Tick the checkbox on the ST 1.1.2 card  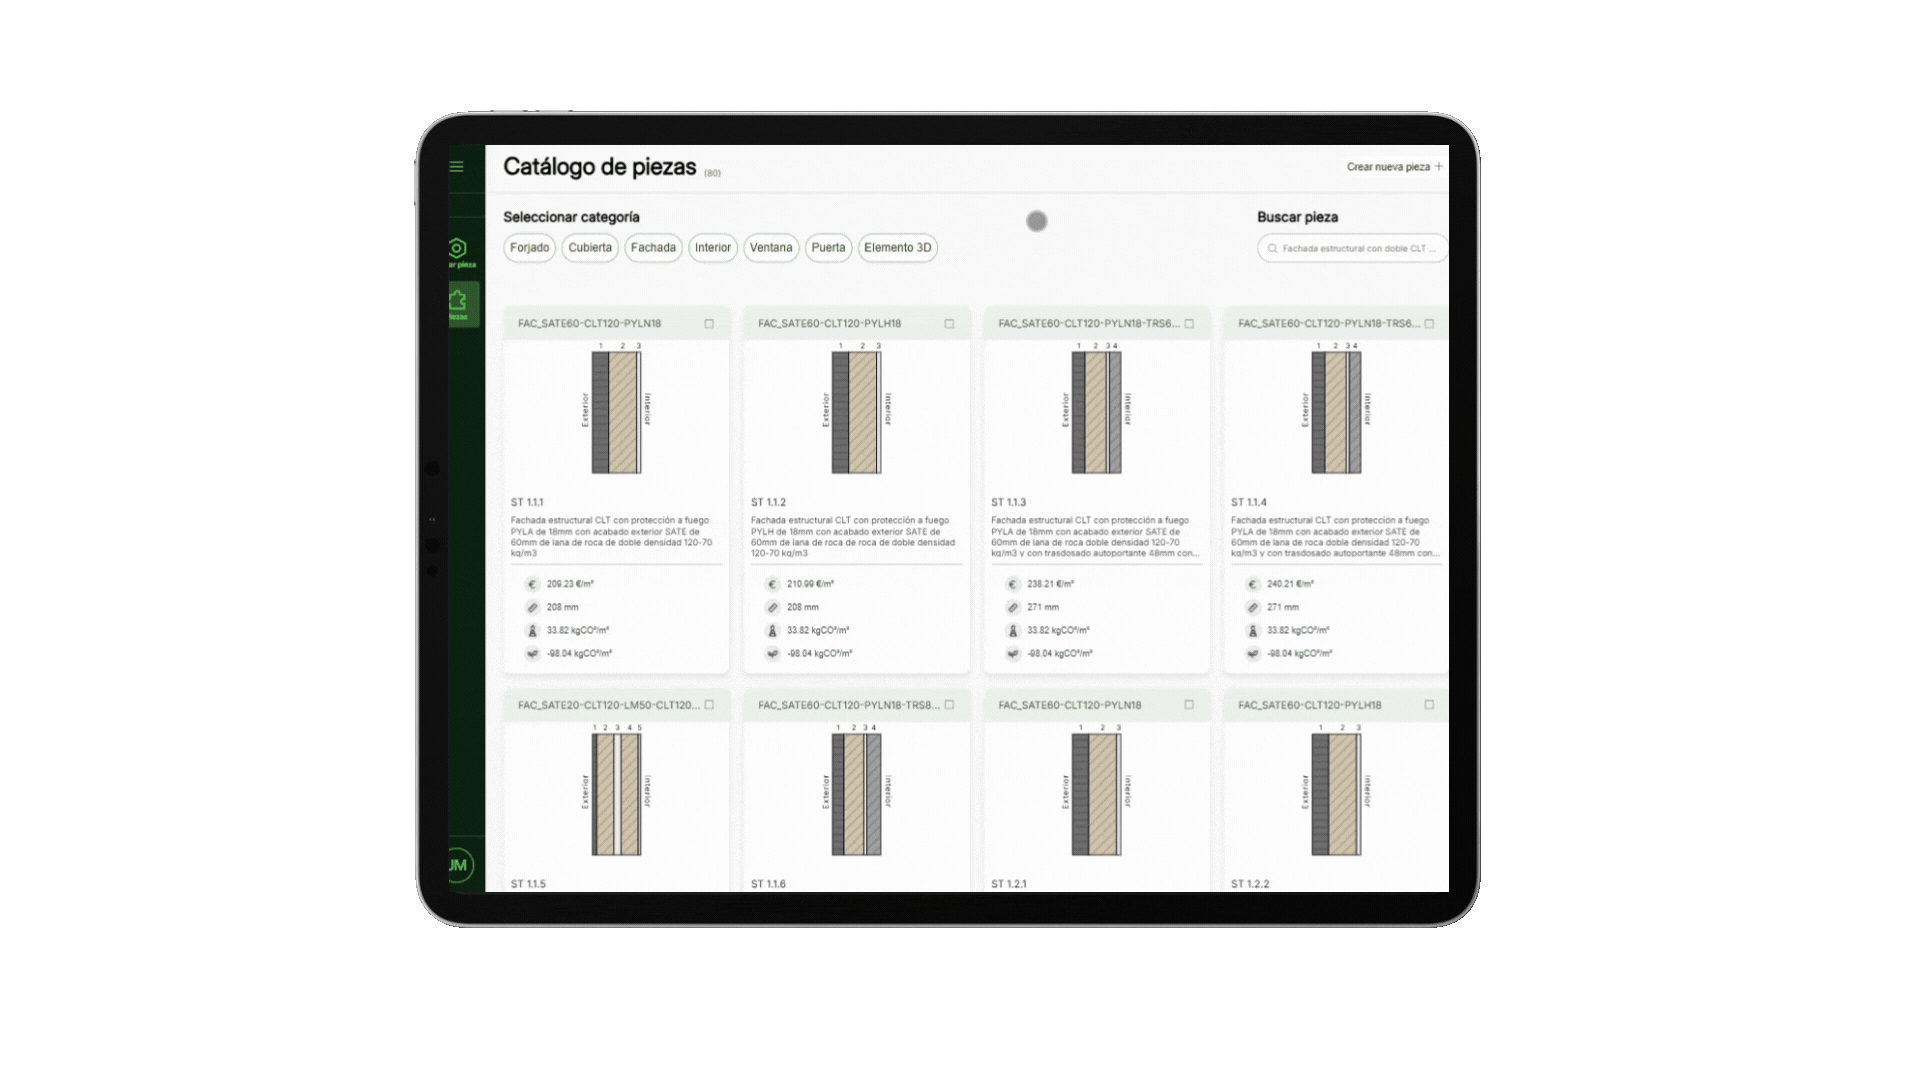click(949, 324)
